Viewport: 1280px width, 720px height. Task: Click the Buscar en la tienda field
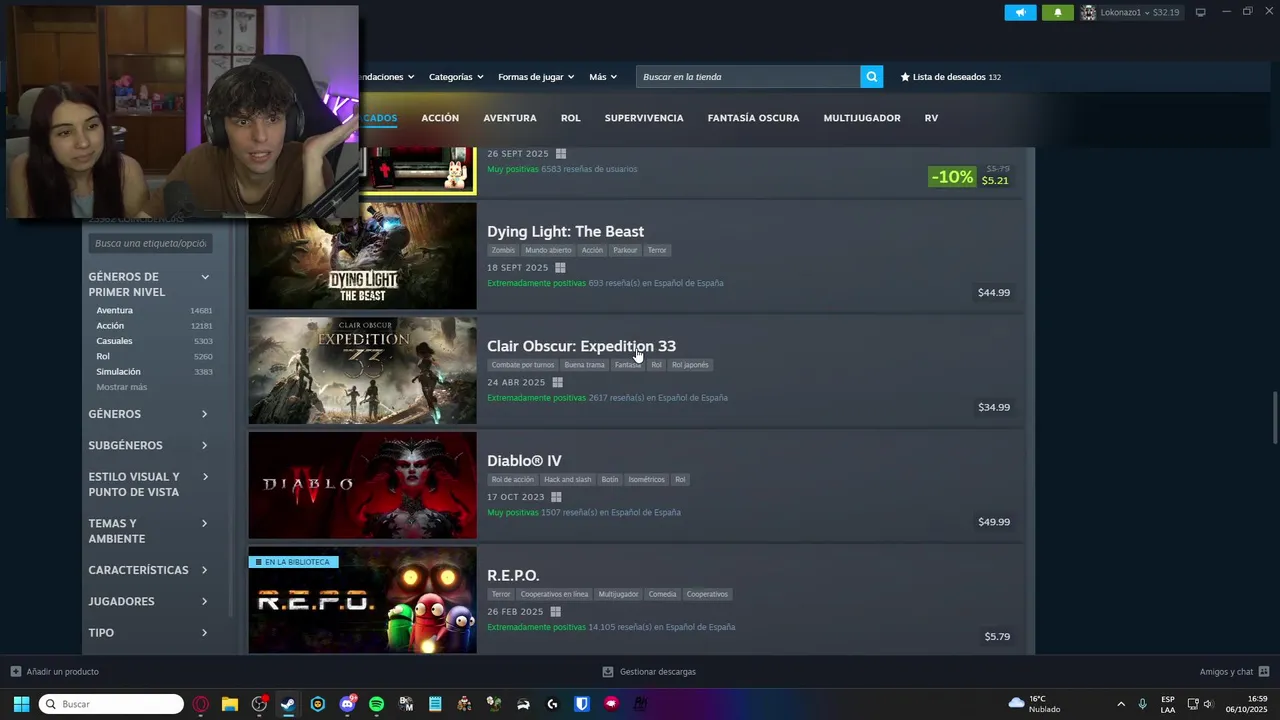tap(748, 77)
